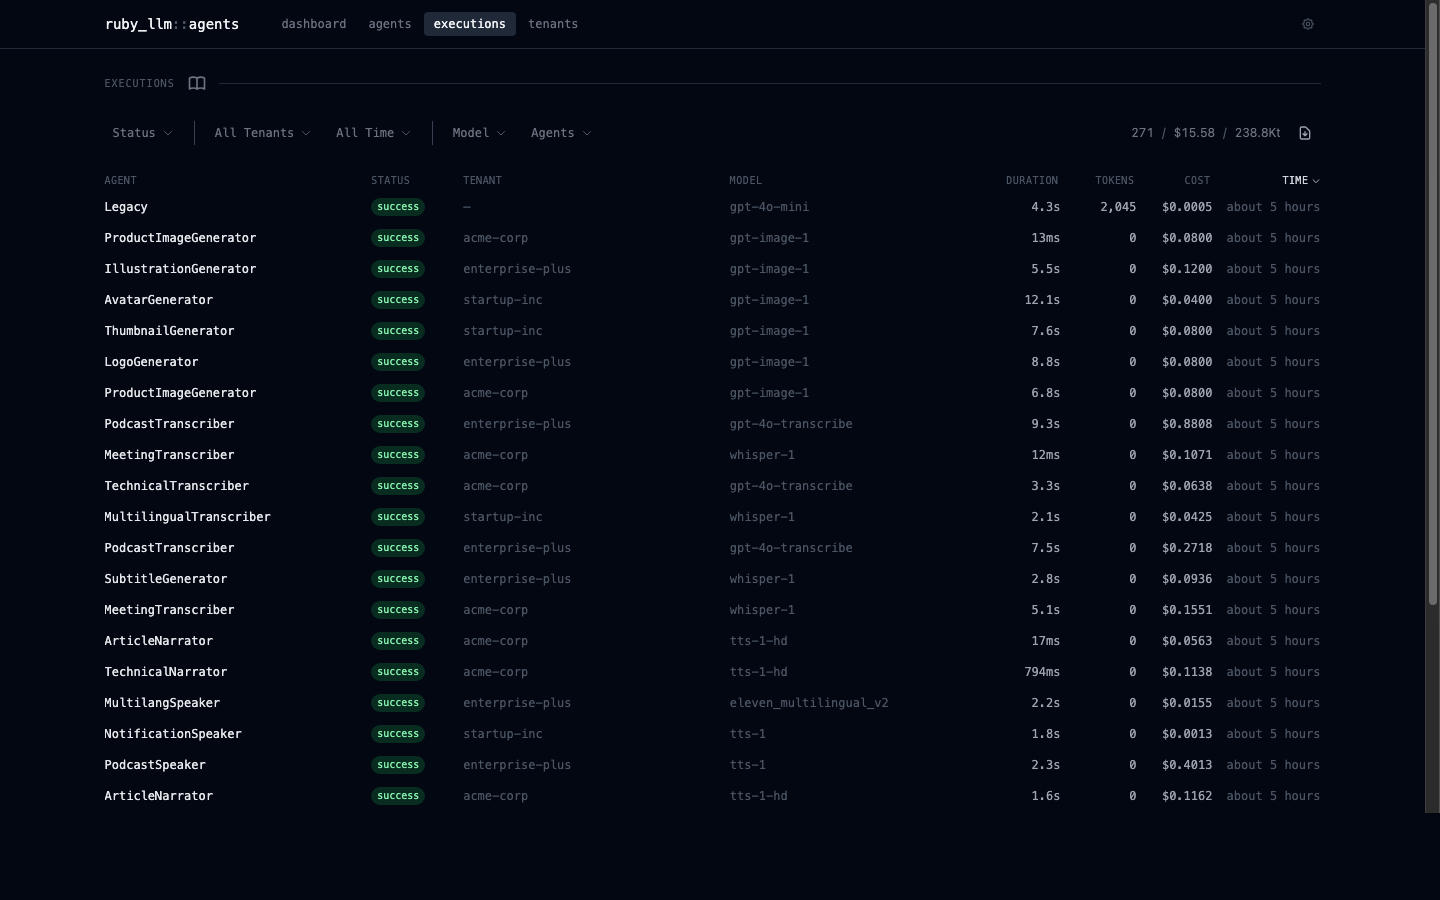Viewport: 1440px width, 900px height.
Task: Open the settings gear icon
Action: click(x=1307, y=24)
